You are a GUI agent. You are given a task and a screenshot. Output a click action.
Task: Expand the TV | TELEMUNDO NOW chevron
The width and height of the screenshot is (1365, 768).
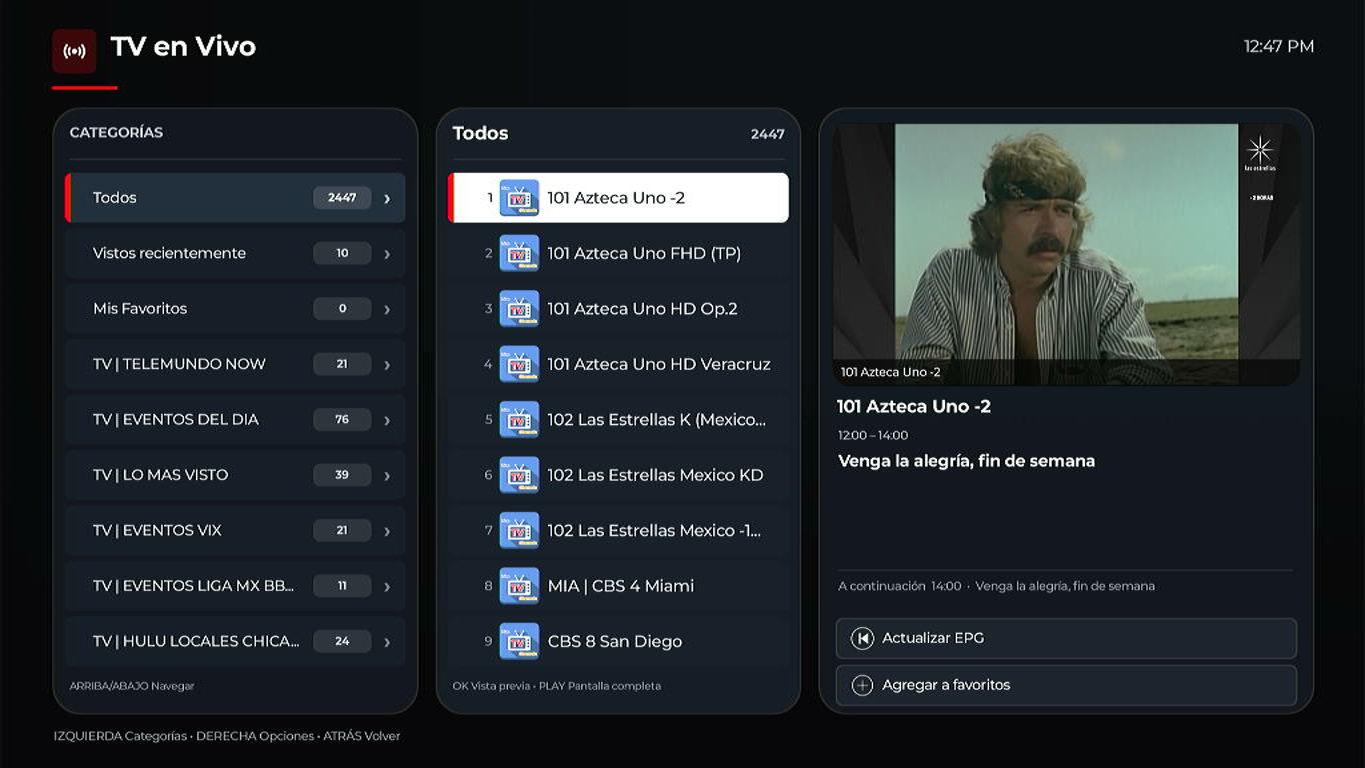point(387,365)
